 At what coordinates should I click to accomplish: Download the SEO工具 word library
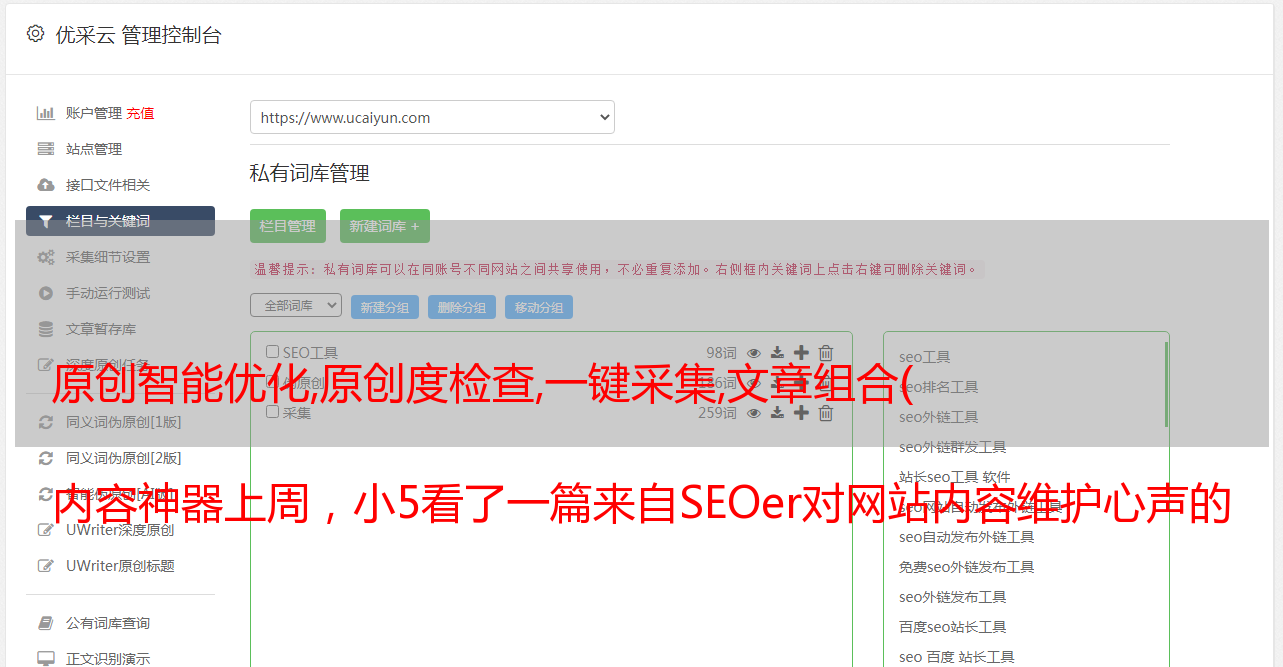tap(777, 353)
